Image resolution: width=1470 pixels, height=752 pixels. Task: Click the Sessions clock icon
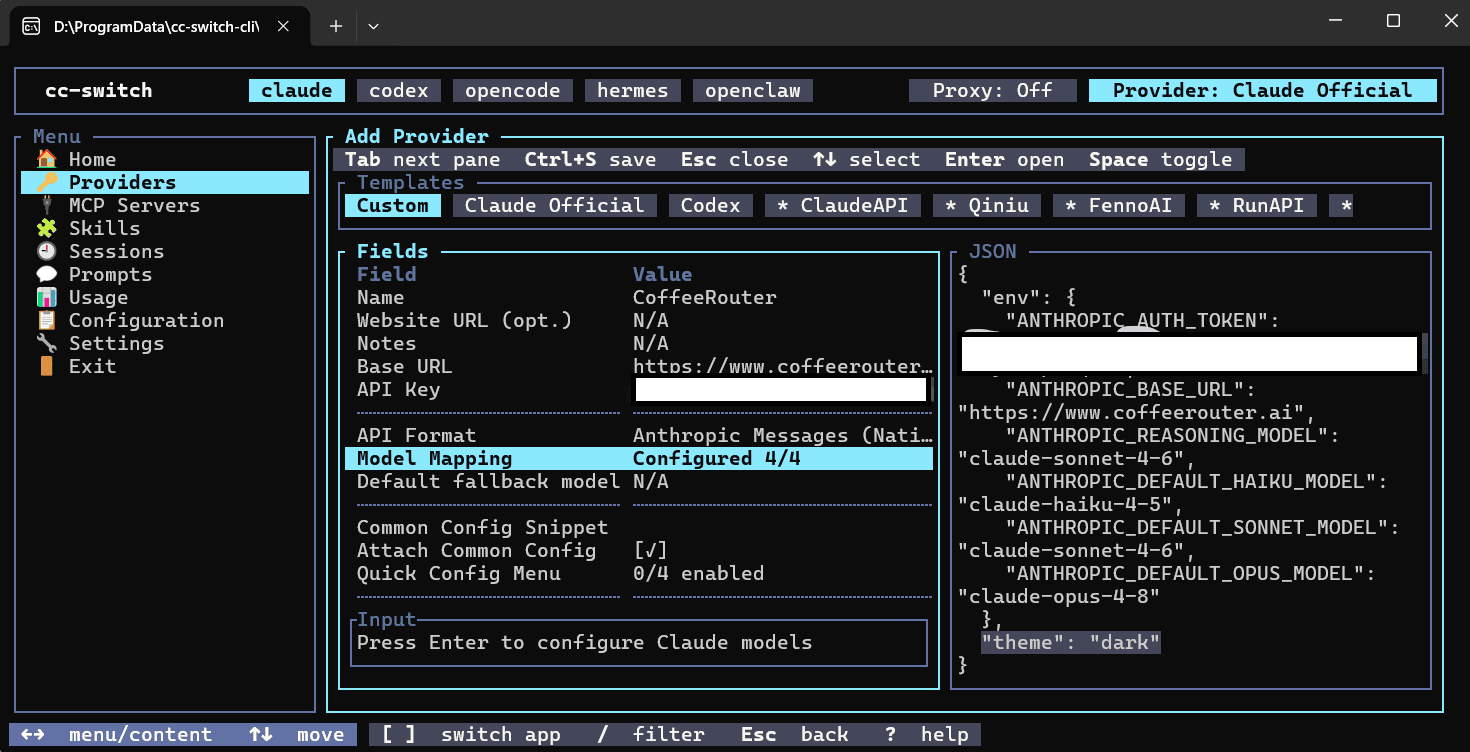coord(46,251)
